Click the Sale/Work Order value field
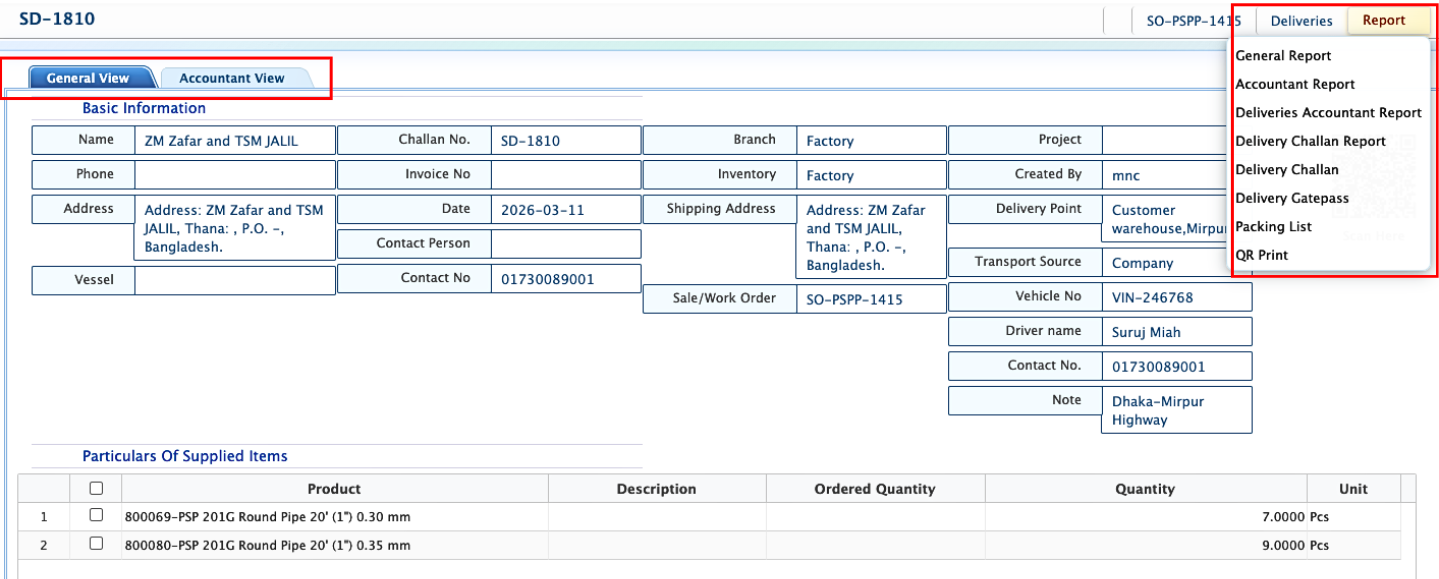The height and width of the screenshot is (579, 1439). 870,299
